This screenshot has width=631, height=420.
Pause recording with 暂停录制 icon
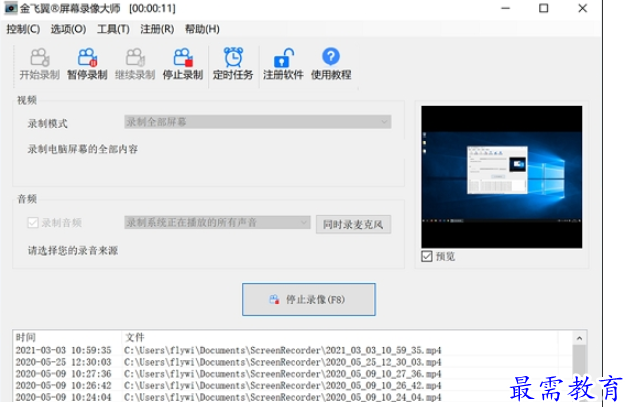click(x=87, y=57)
